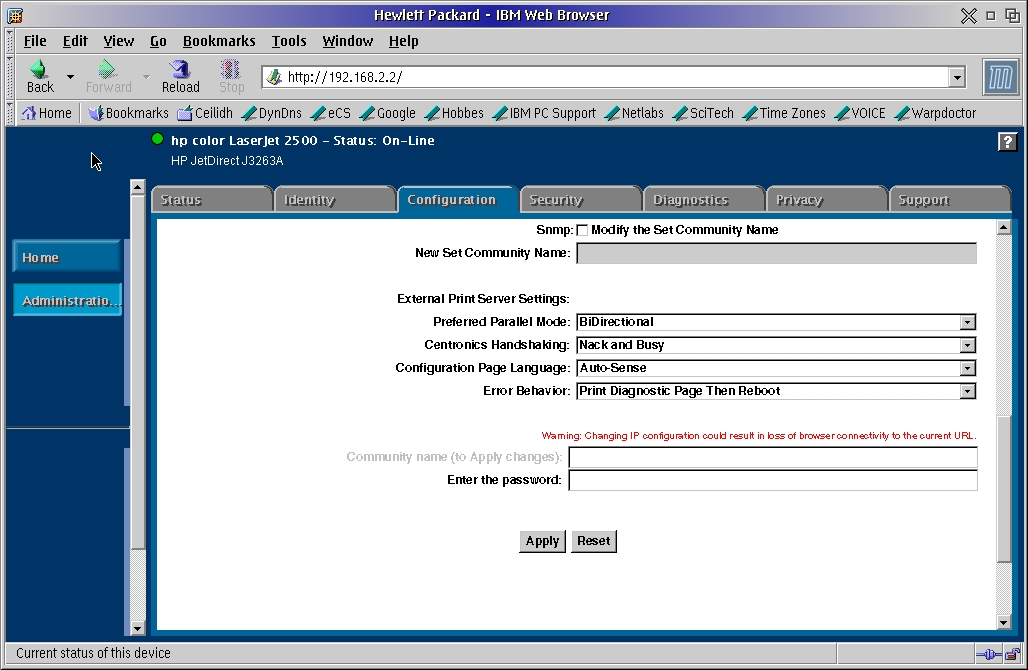Click the security lock status icon

(1012, 654)
